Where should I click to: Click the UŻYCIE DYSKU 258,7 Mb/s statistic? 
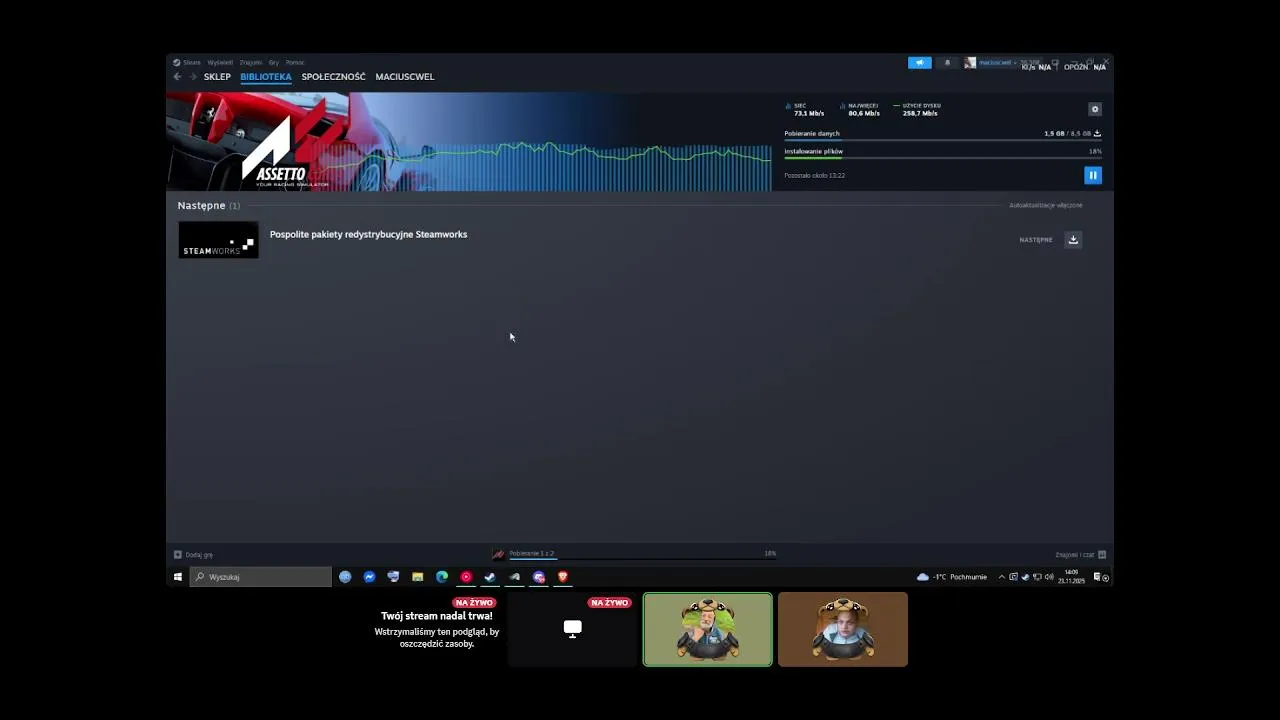918,109
